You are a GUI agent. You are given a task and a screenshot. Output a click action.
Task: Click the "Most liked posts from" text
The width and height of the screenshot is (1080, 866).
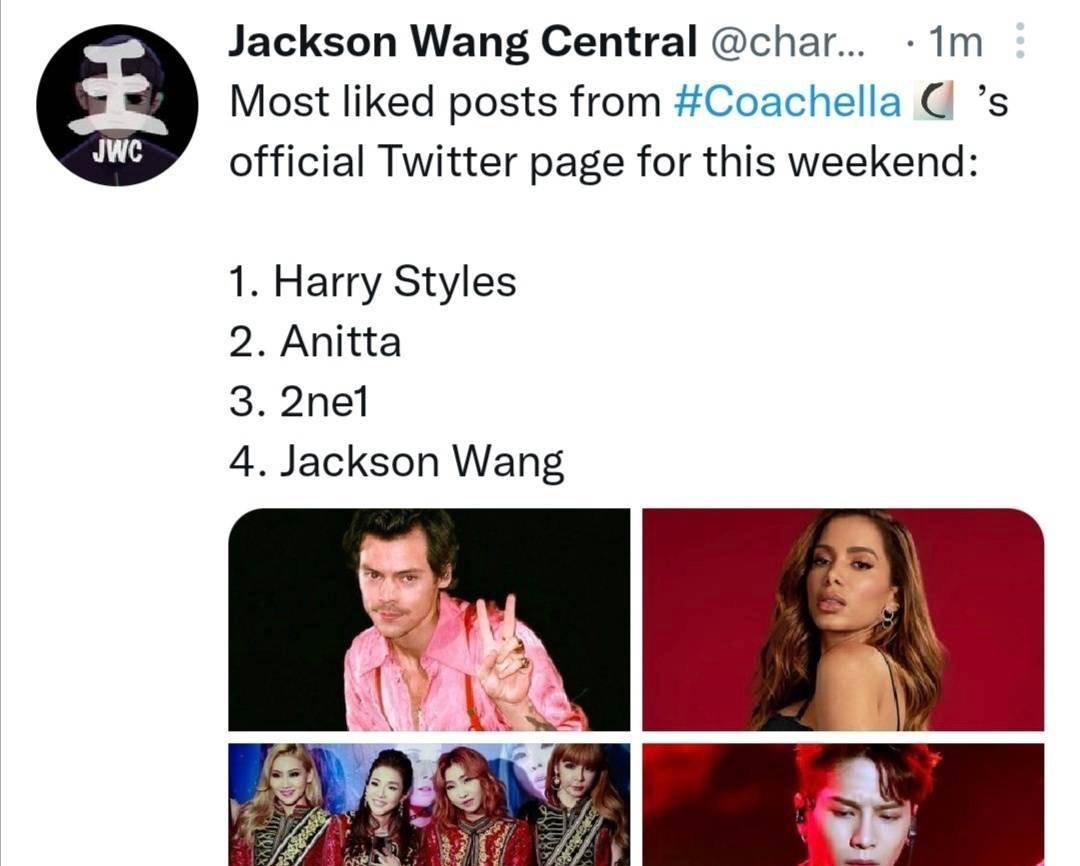[x=445, y=103]
